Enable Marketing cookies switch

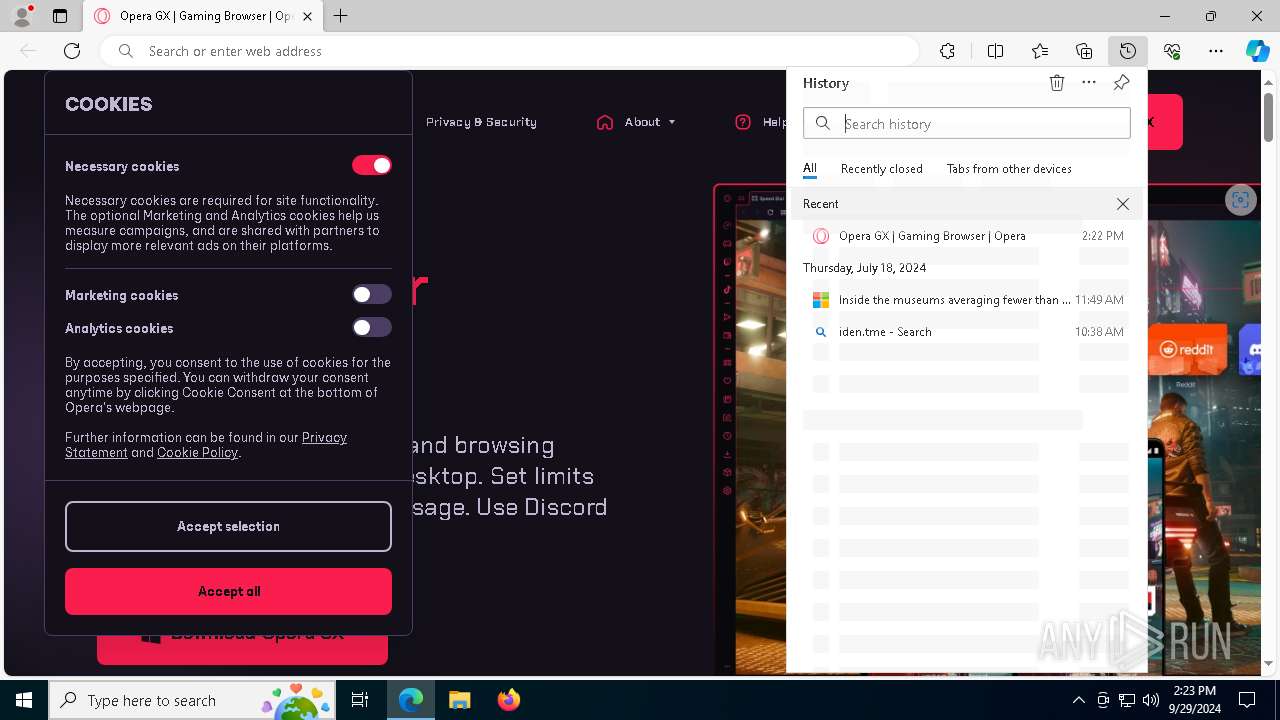tap(372, 294)
